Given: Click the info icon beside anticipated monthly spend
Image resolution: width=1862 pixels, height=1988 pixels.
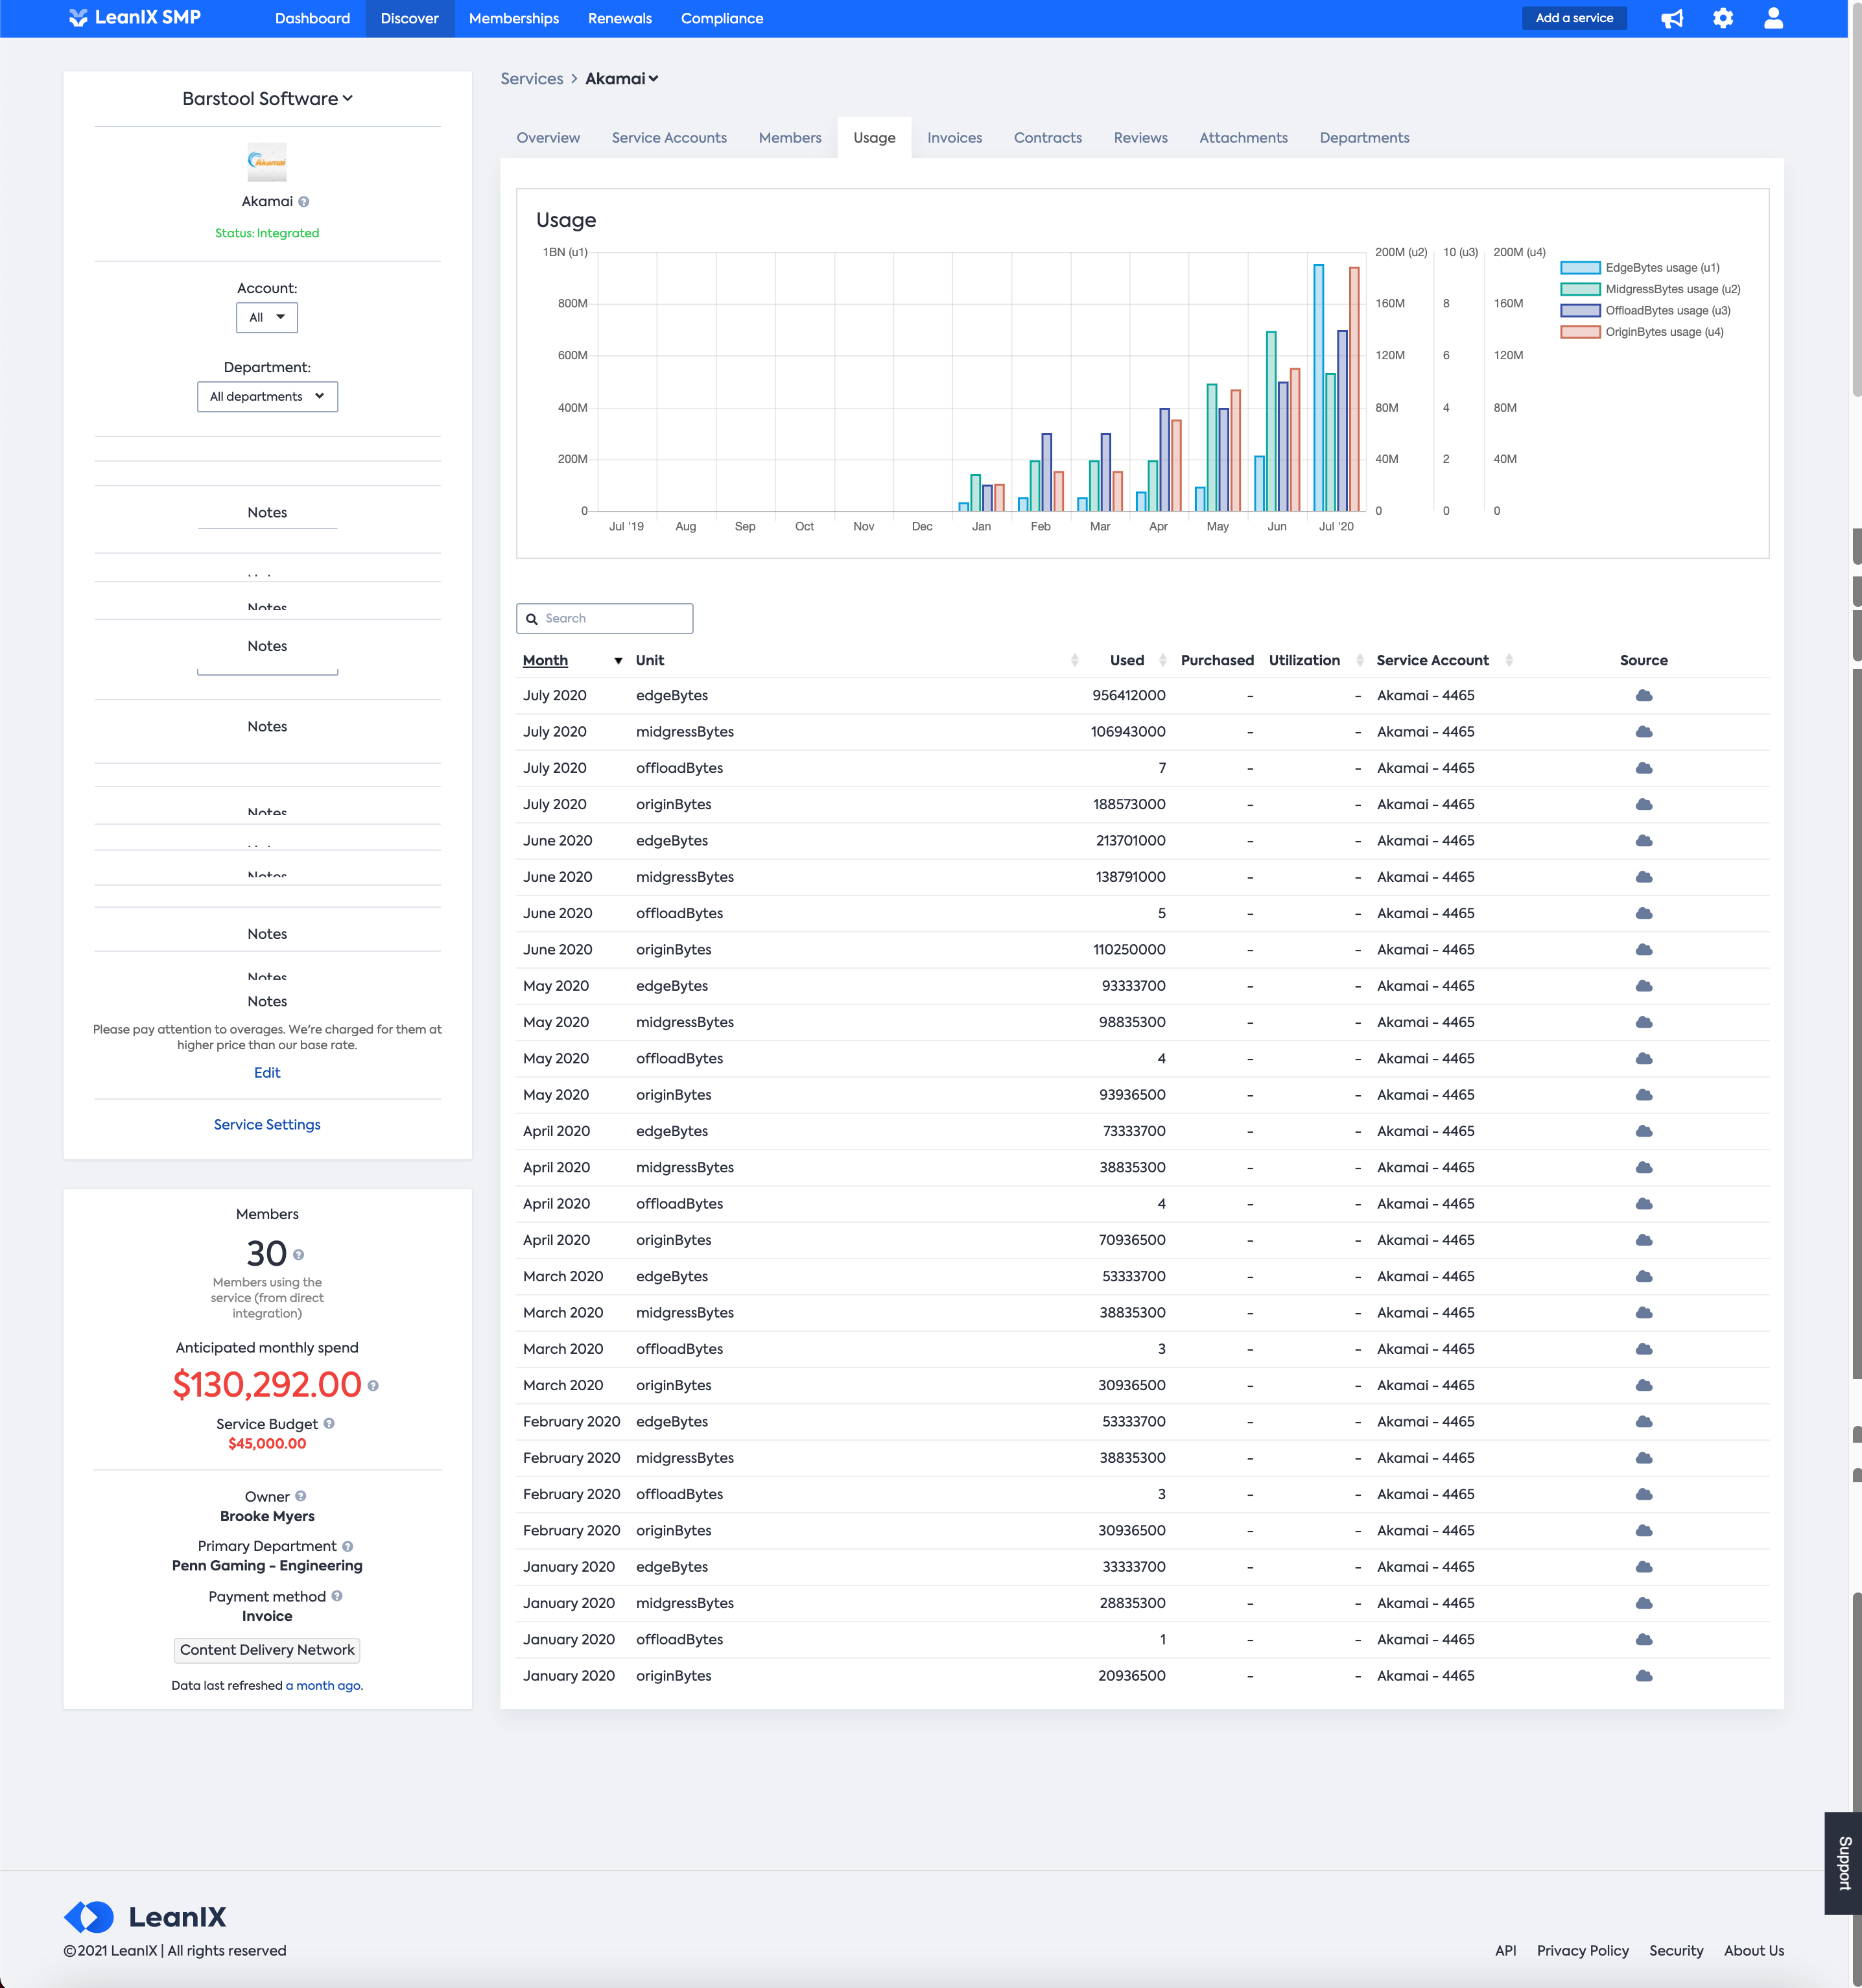Looking at the screenshot, I should pyautogui.click(x=373, y=1386).
